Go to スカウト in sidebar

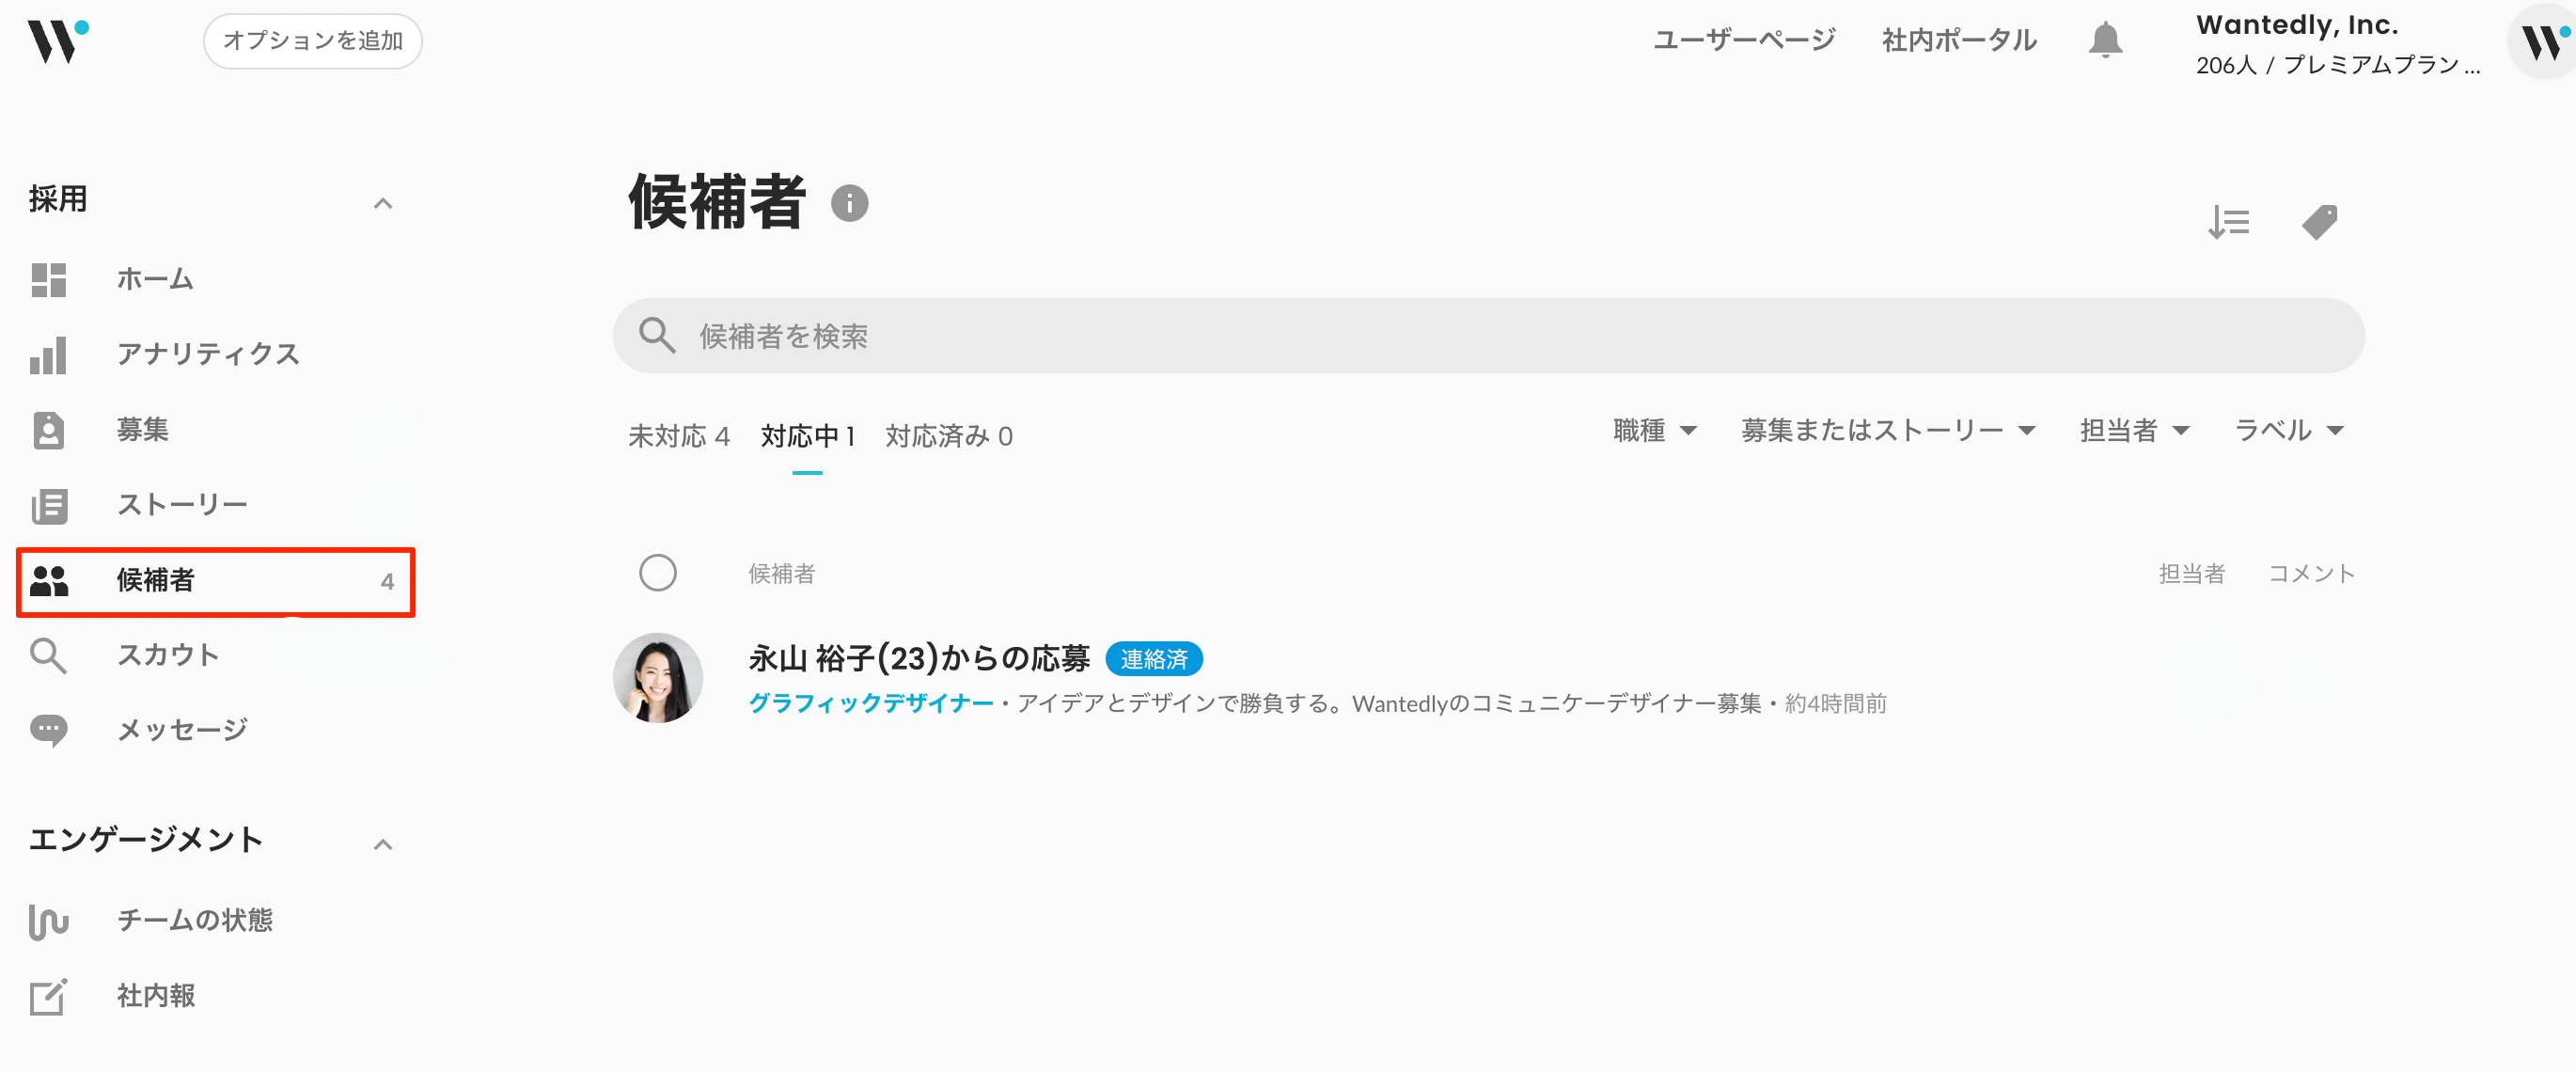pyautogui.click(x=167, y=655)
